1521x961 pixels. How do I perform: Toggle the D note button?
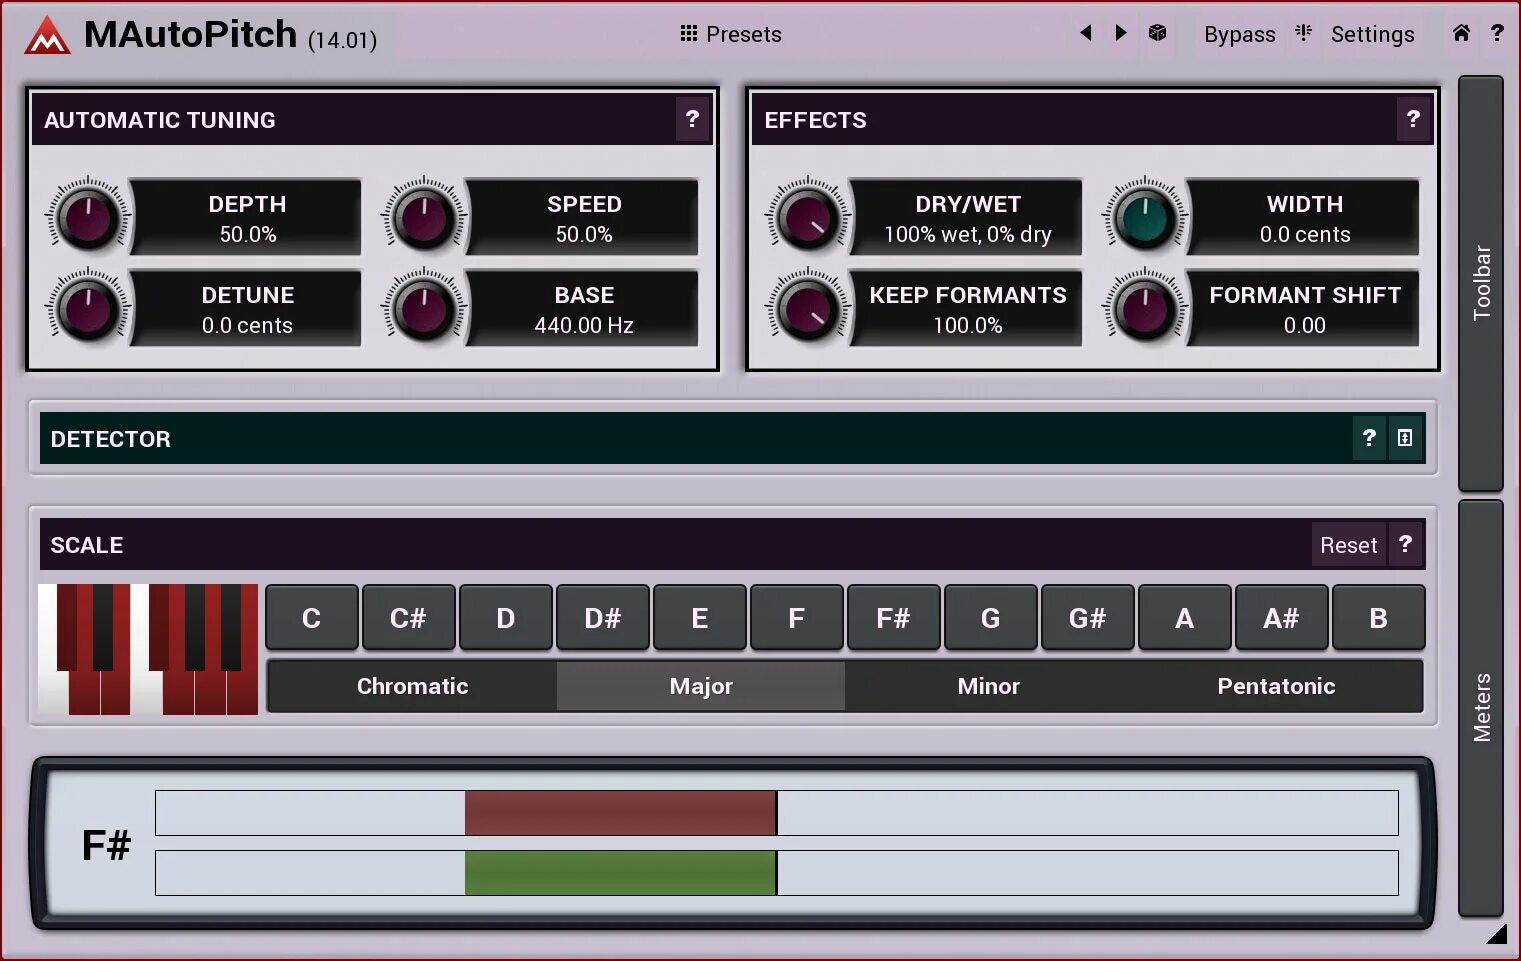pos(505,618)
